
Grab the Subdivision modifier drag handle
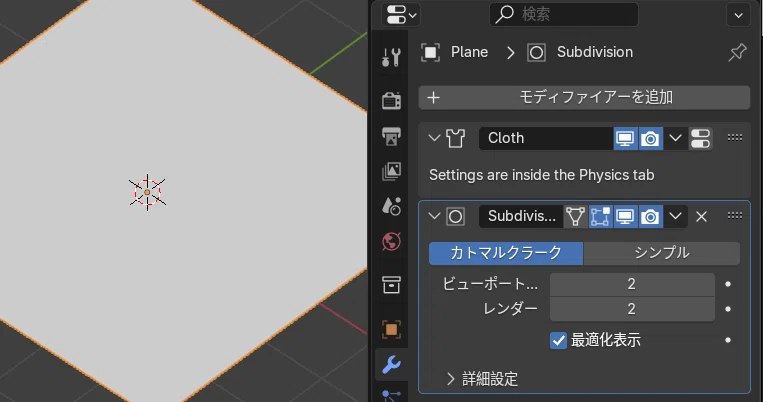[x=735, y=216]
